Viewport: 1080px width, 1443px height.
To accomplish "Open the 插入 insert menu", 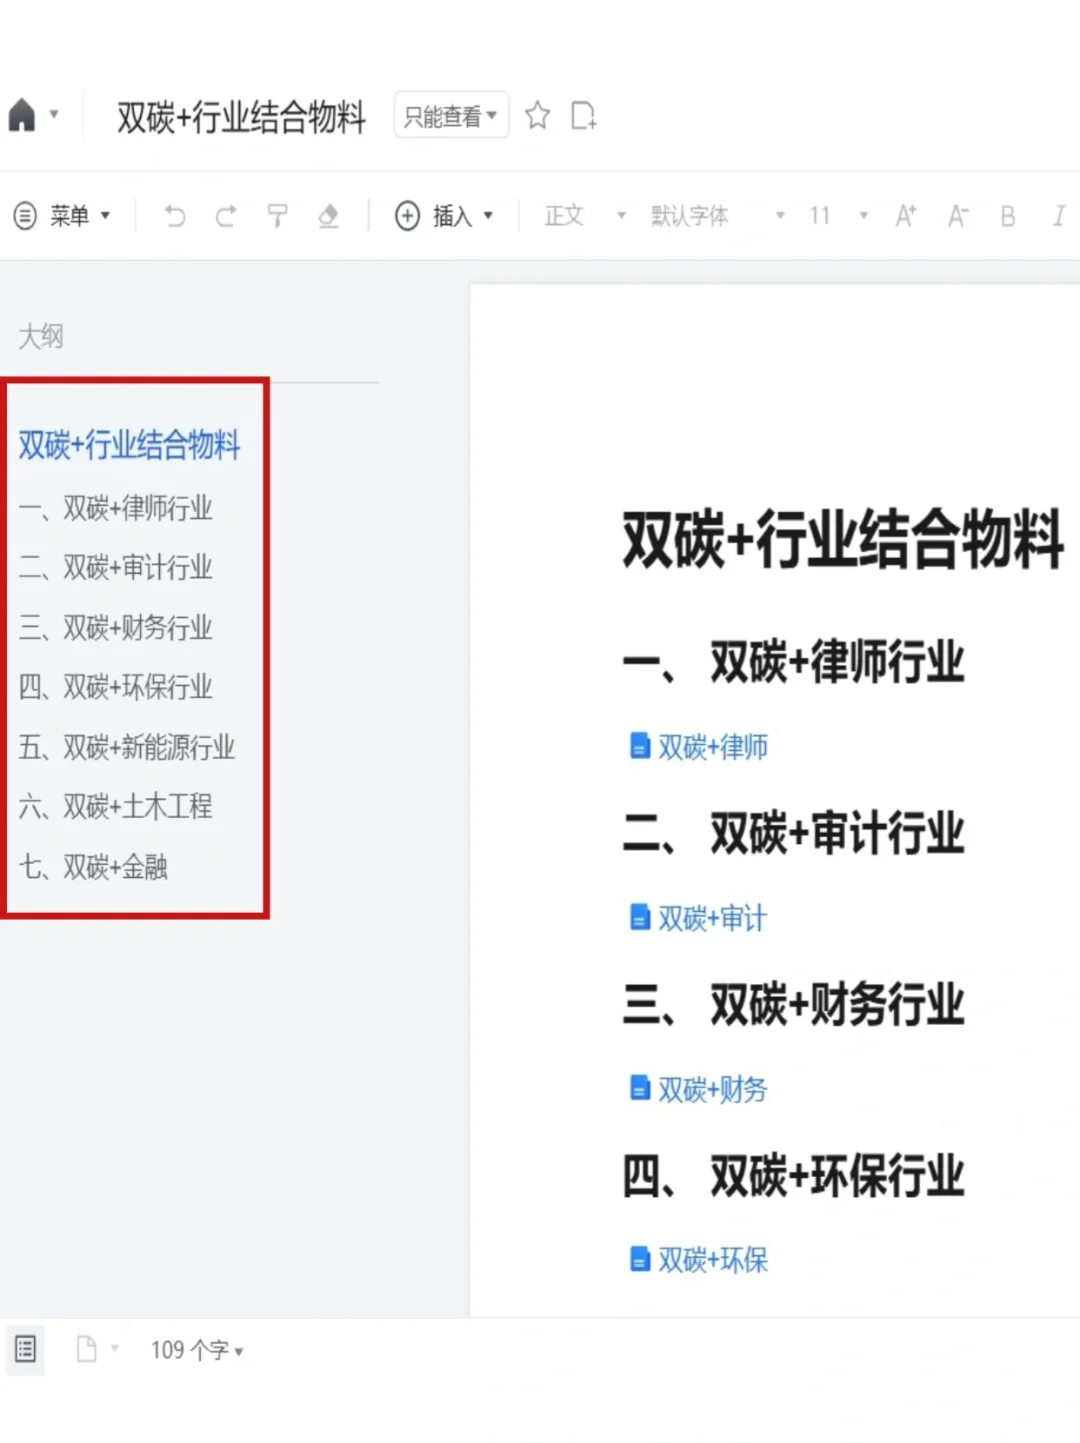I will point(445,216).
